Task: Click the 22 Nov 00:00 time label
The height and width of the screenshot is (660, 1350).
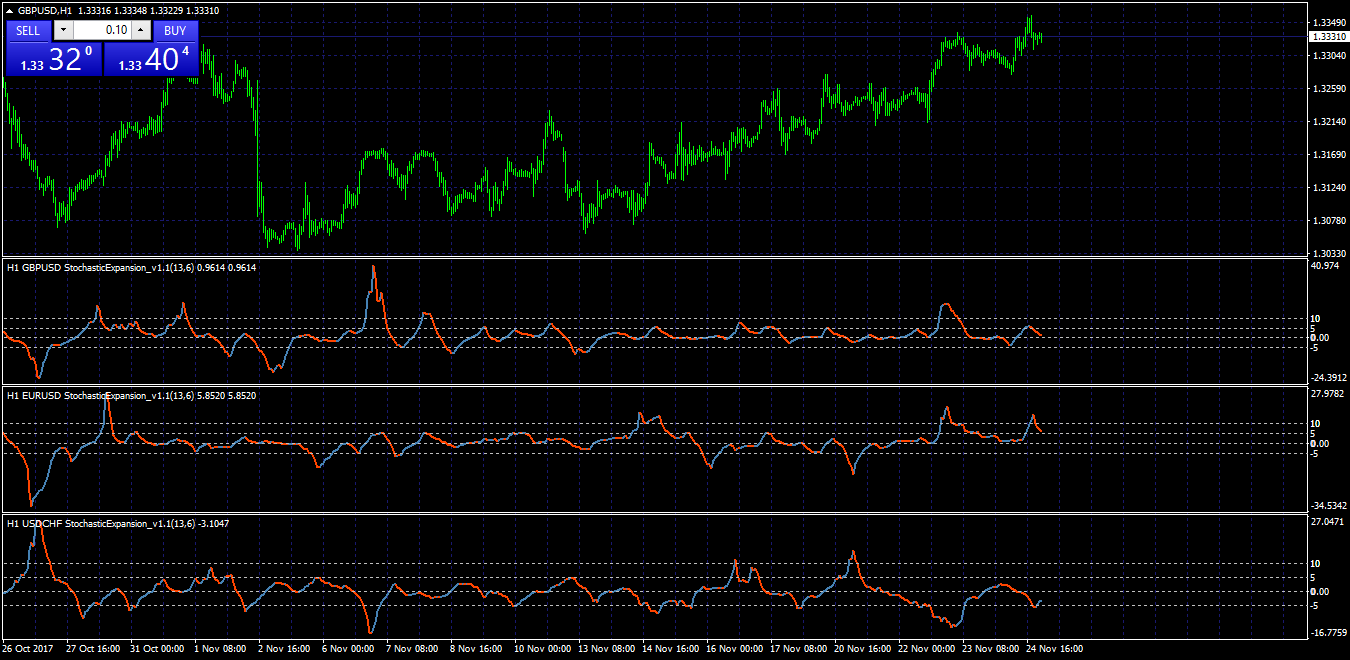Action: coord(927,648)
